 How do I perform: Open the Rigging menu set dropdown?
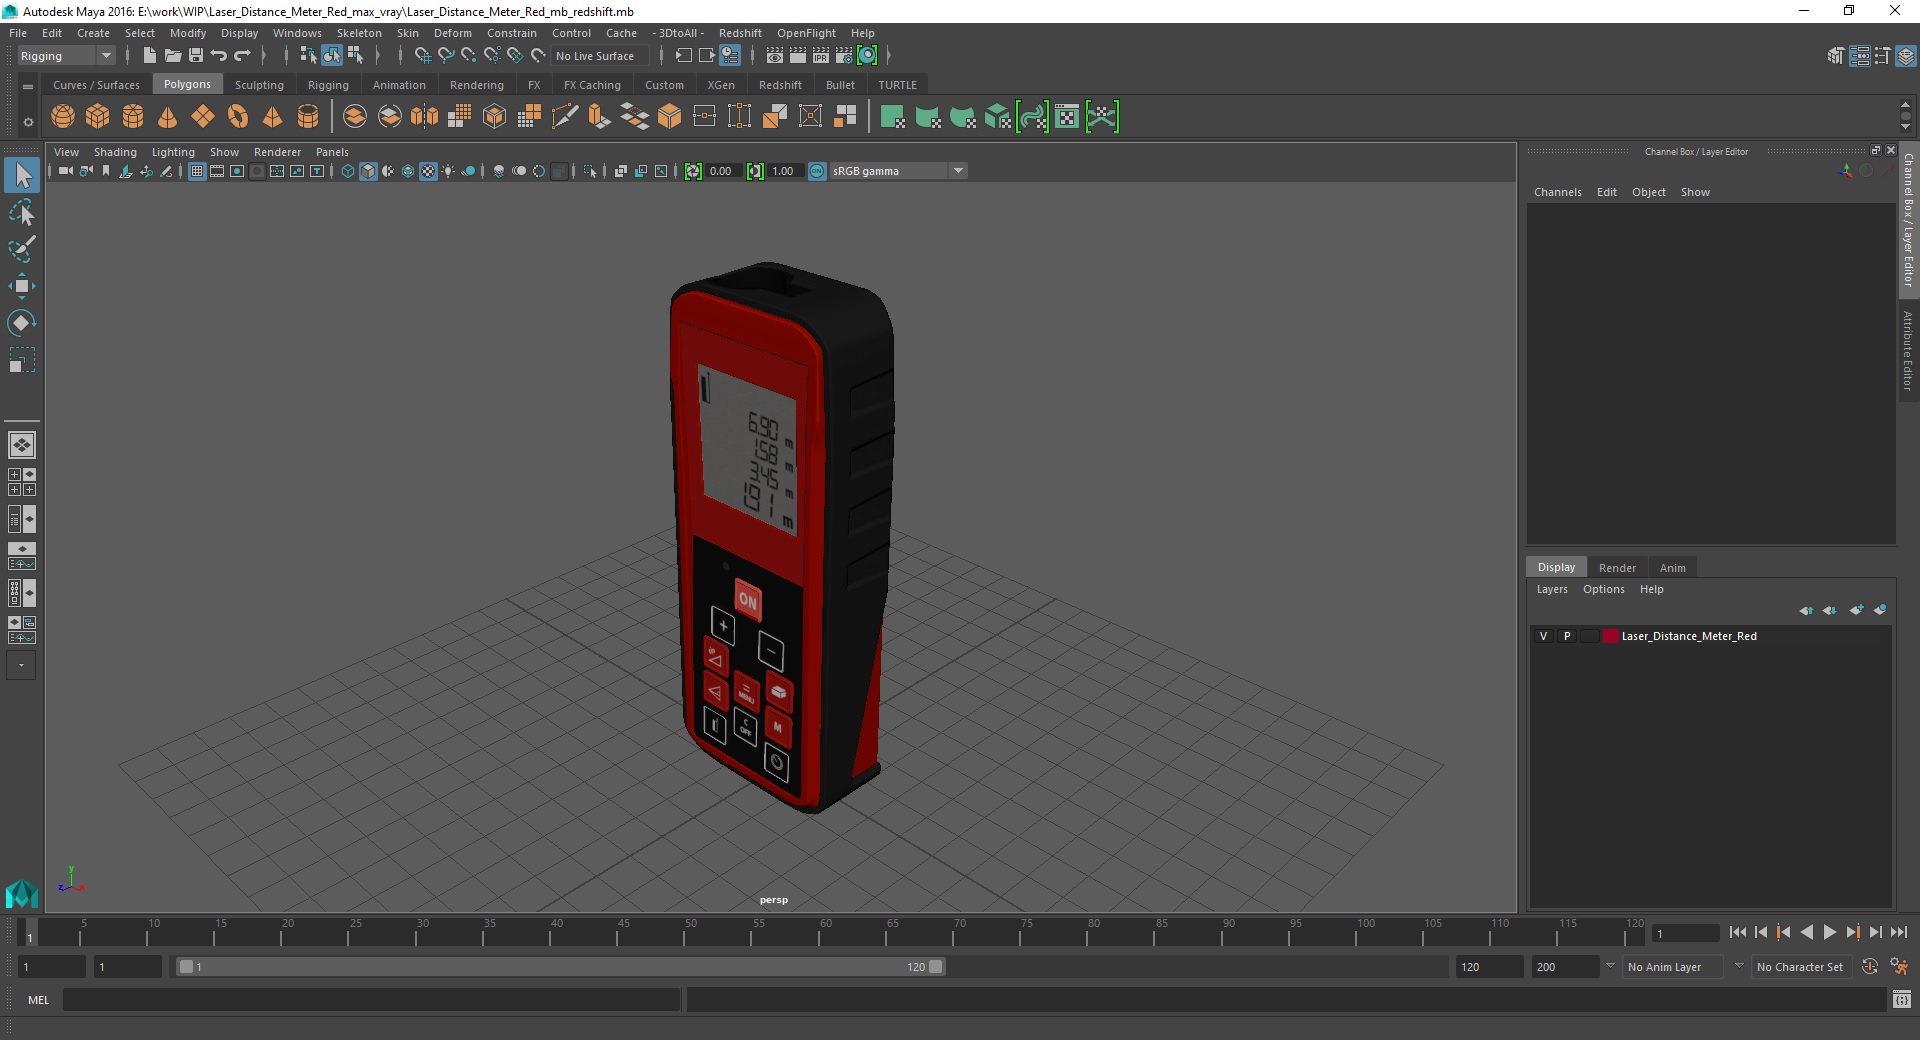(x=66, y=56)
